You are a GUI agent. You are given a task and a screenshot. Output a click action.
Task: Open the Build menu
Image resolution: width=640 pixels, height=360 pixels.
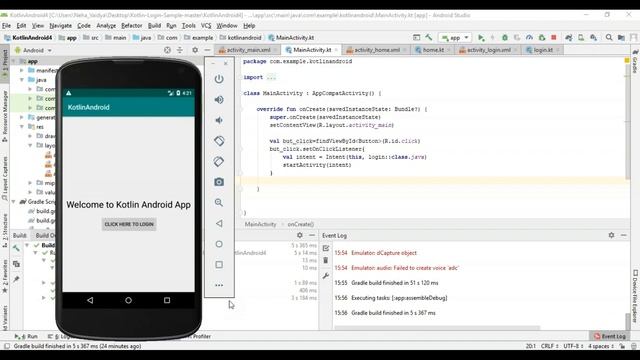[154, 25]
